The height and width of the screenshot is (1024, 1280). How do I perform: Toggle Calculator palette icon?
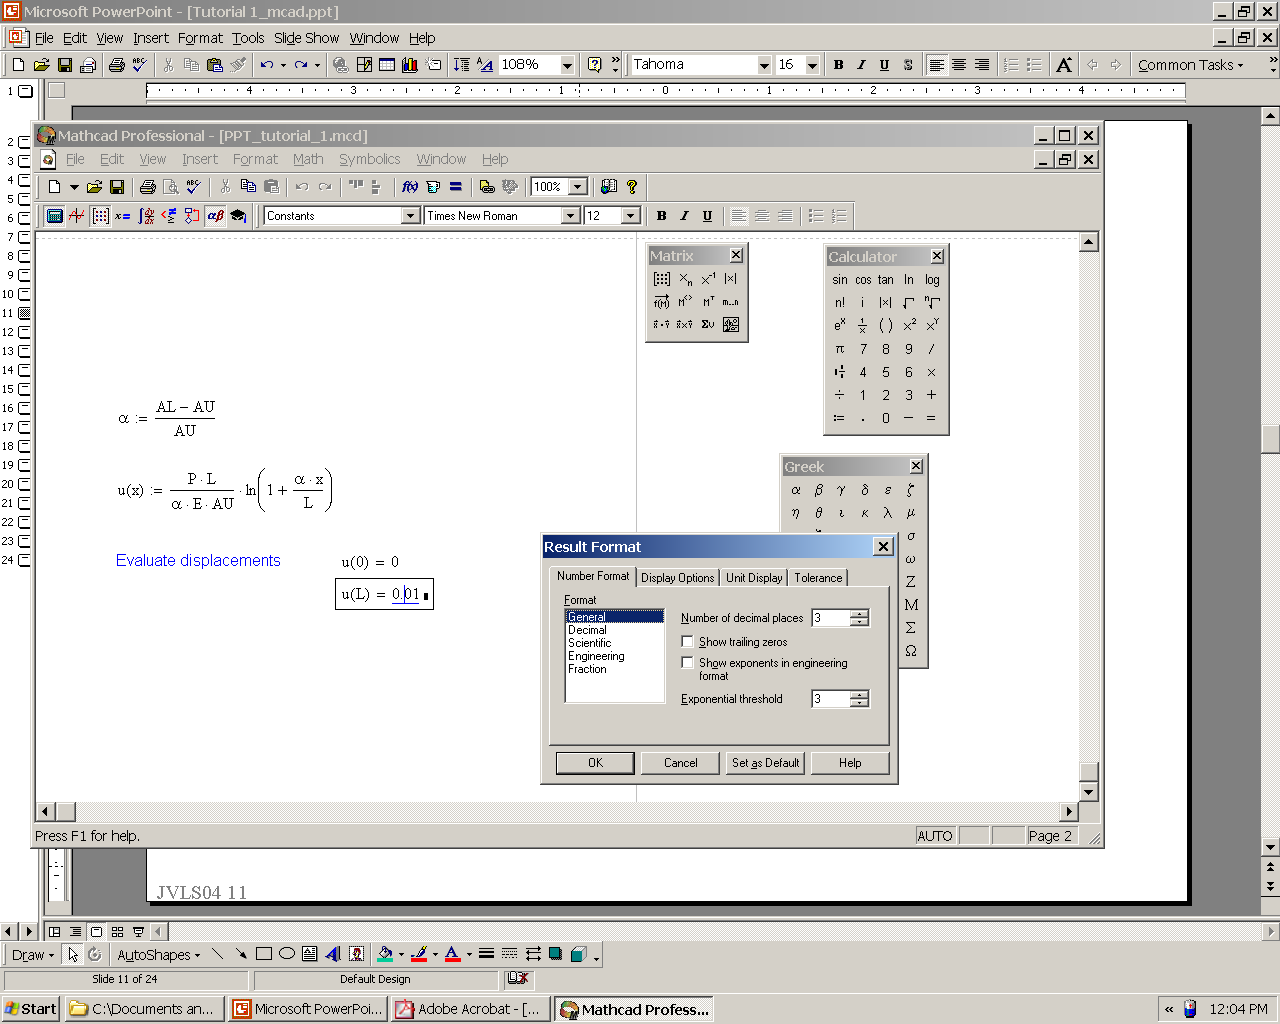pos(55,216)
